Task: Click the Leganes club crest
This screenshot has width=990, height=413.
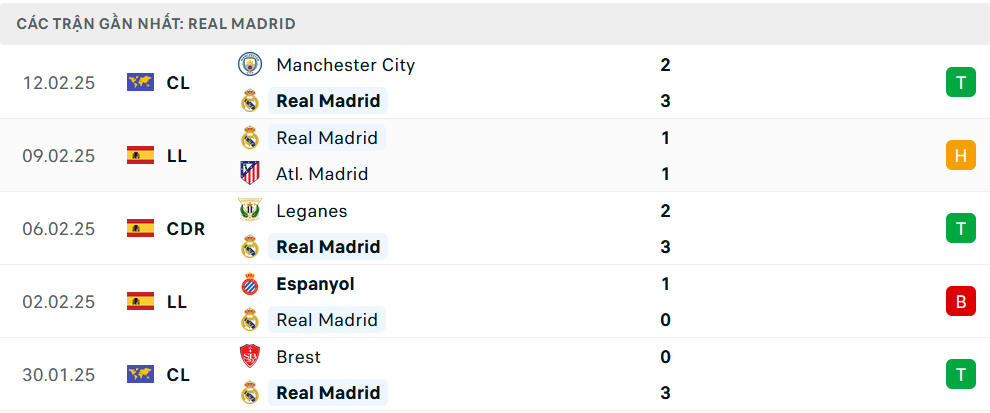Action: coord(249,211)
